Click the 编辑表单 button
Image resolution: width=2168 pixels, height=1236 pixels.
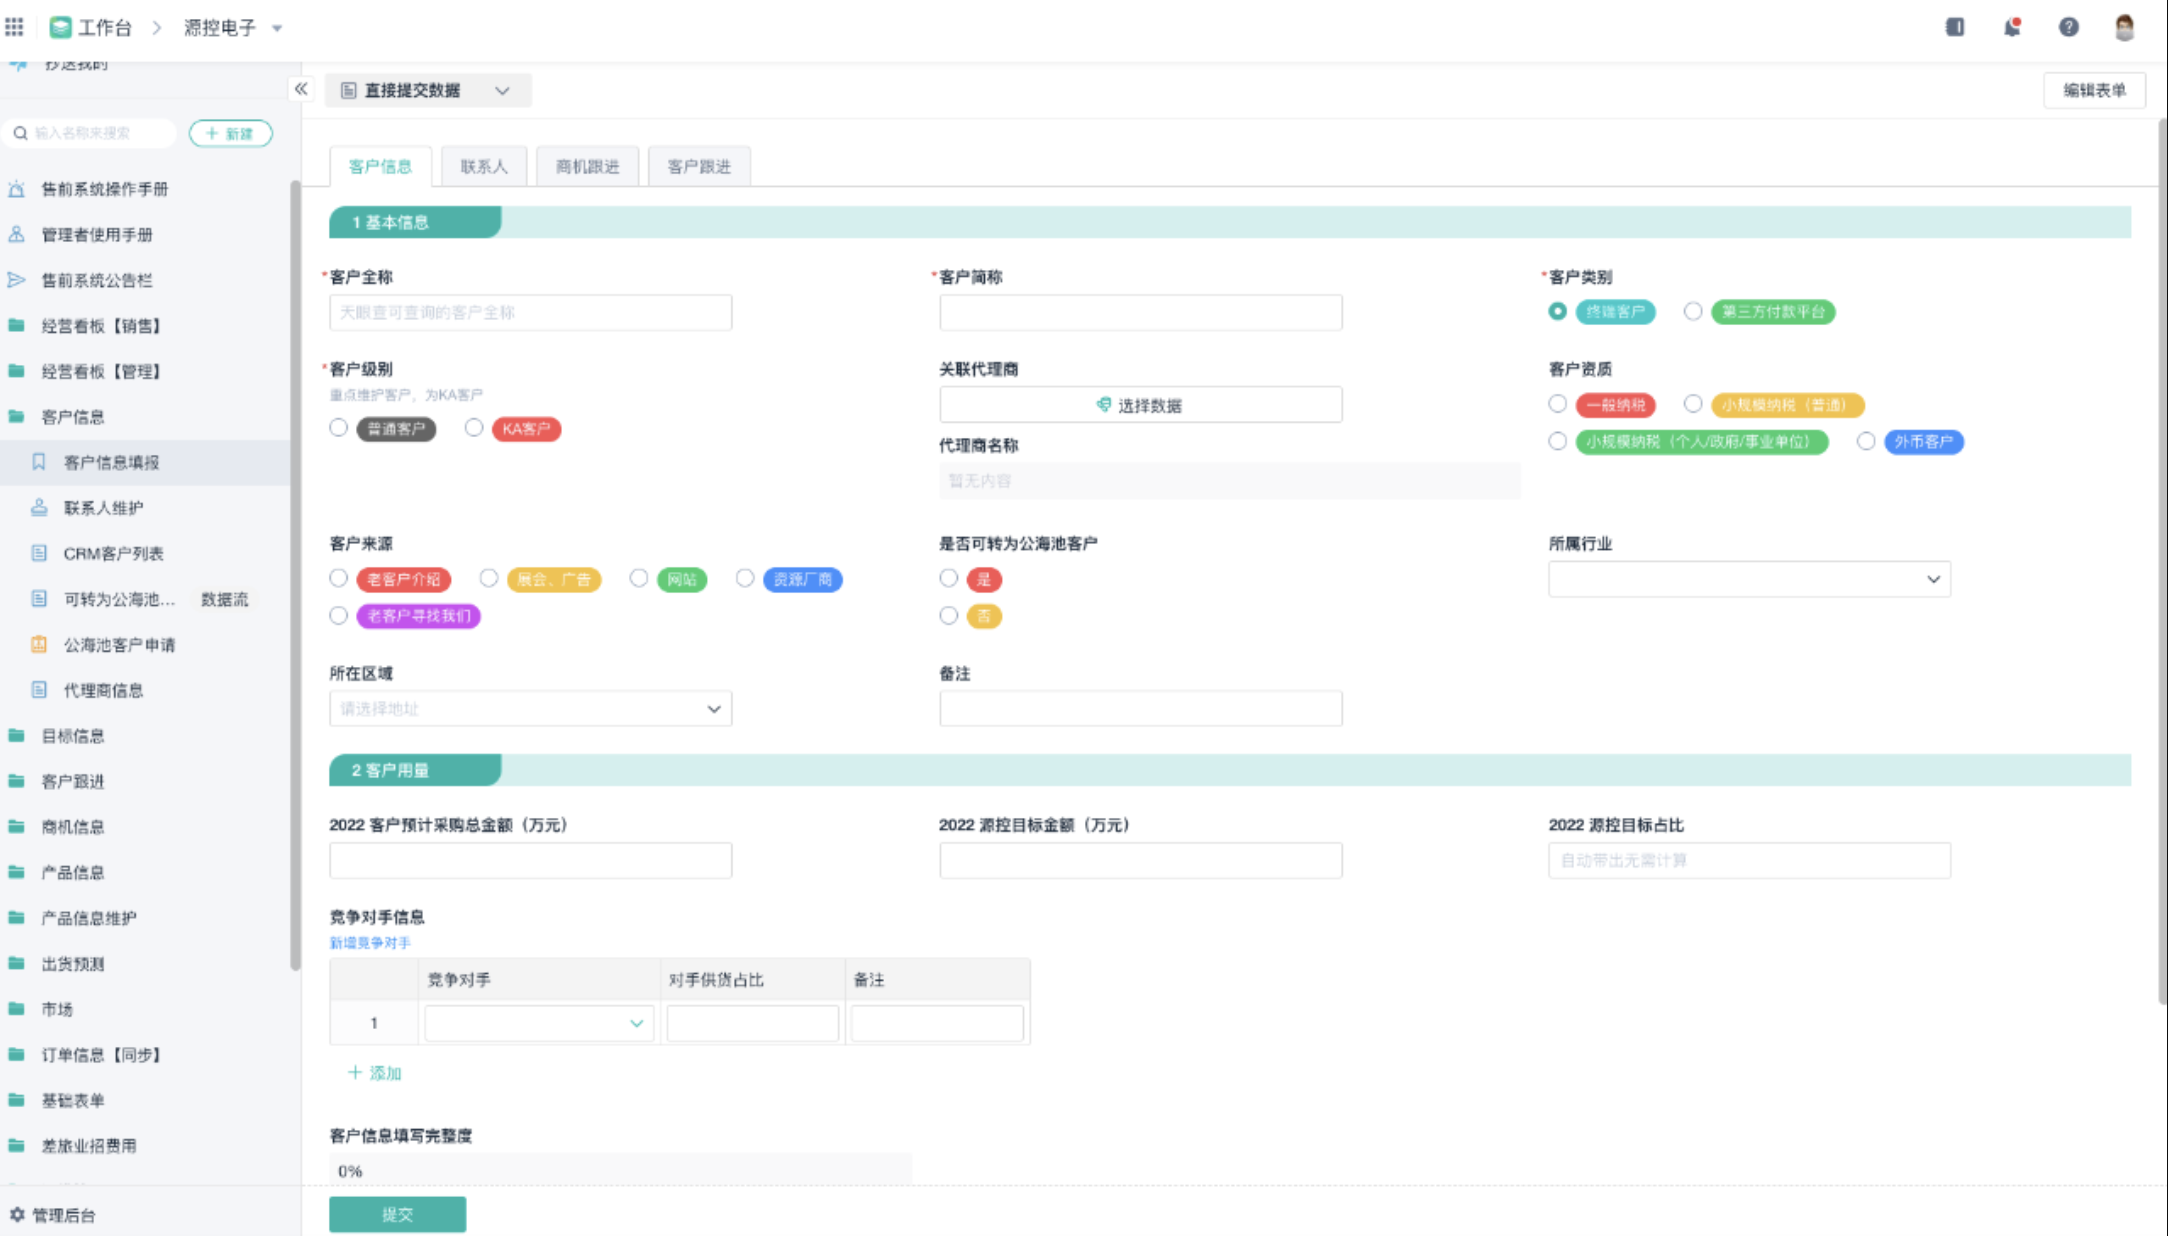(x=2094, y=90)
